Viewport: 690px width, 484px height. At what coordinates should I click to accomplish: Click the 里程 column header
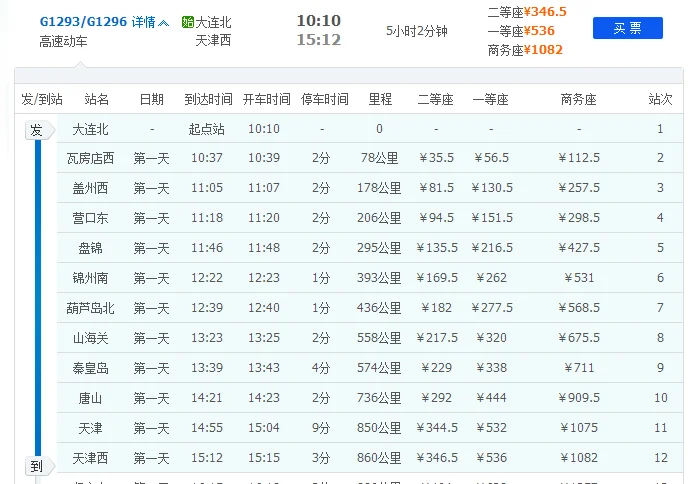click(x=380, y=99)
